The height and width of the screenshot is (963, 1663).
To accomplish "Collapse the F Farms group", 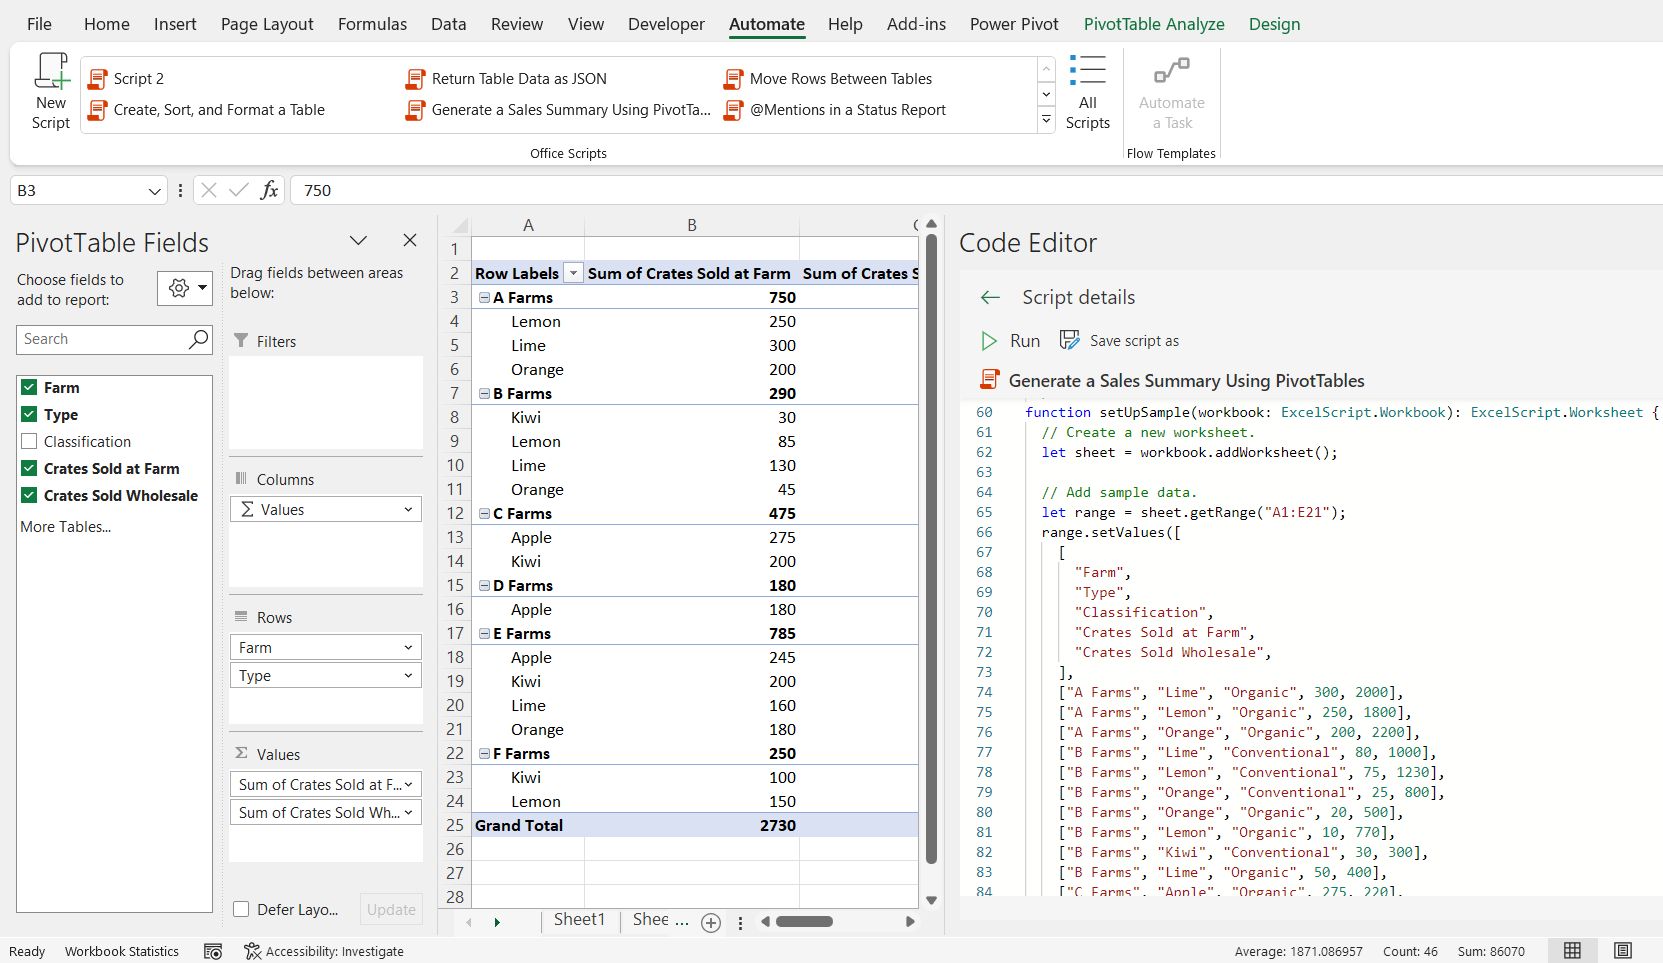I will [484, 753].
